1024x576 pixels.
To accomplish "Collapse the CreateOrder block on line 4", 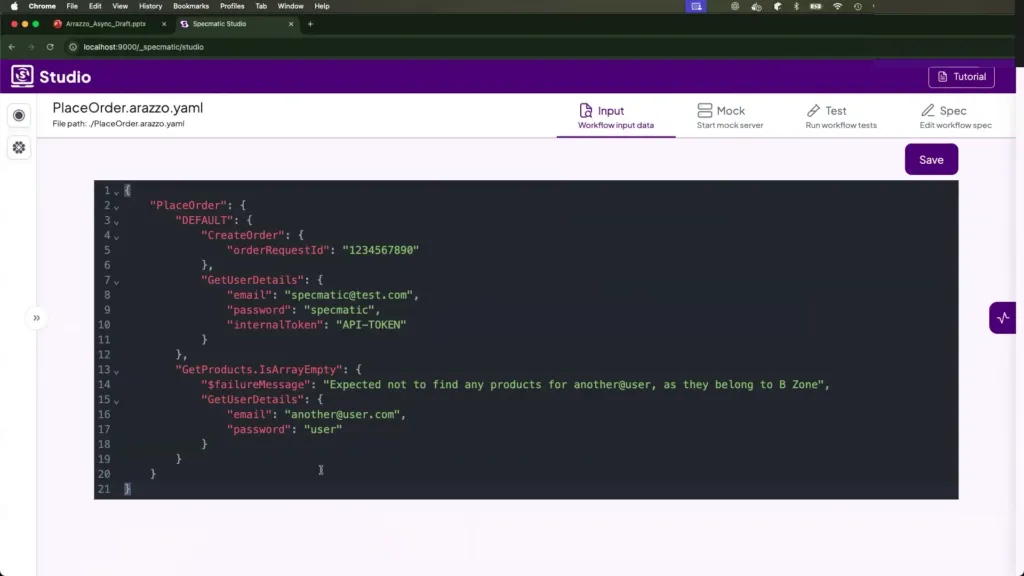I will point(117,237).
